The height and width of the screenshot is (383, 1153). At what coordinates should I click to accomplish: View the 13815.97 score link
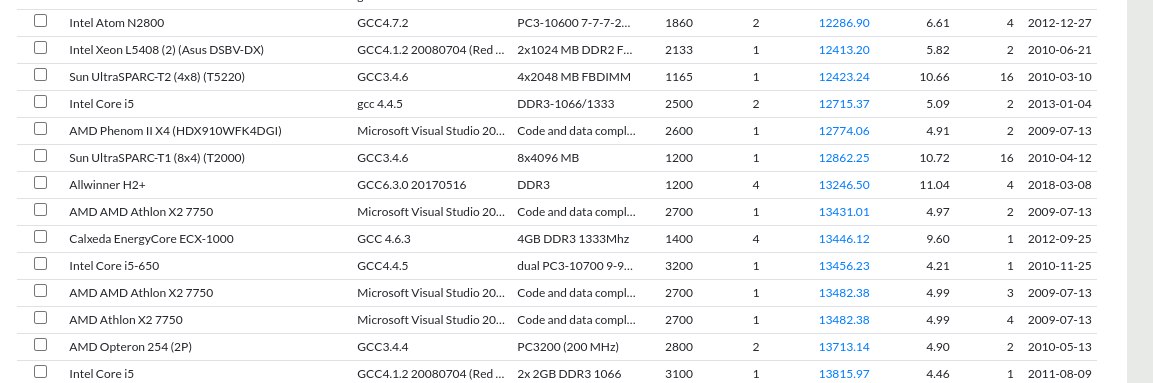[844, 373]
